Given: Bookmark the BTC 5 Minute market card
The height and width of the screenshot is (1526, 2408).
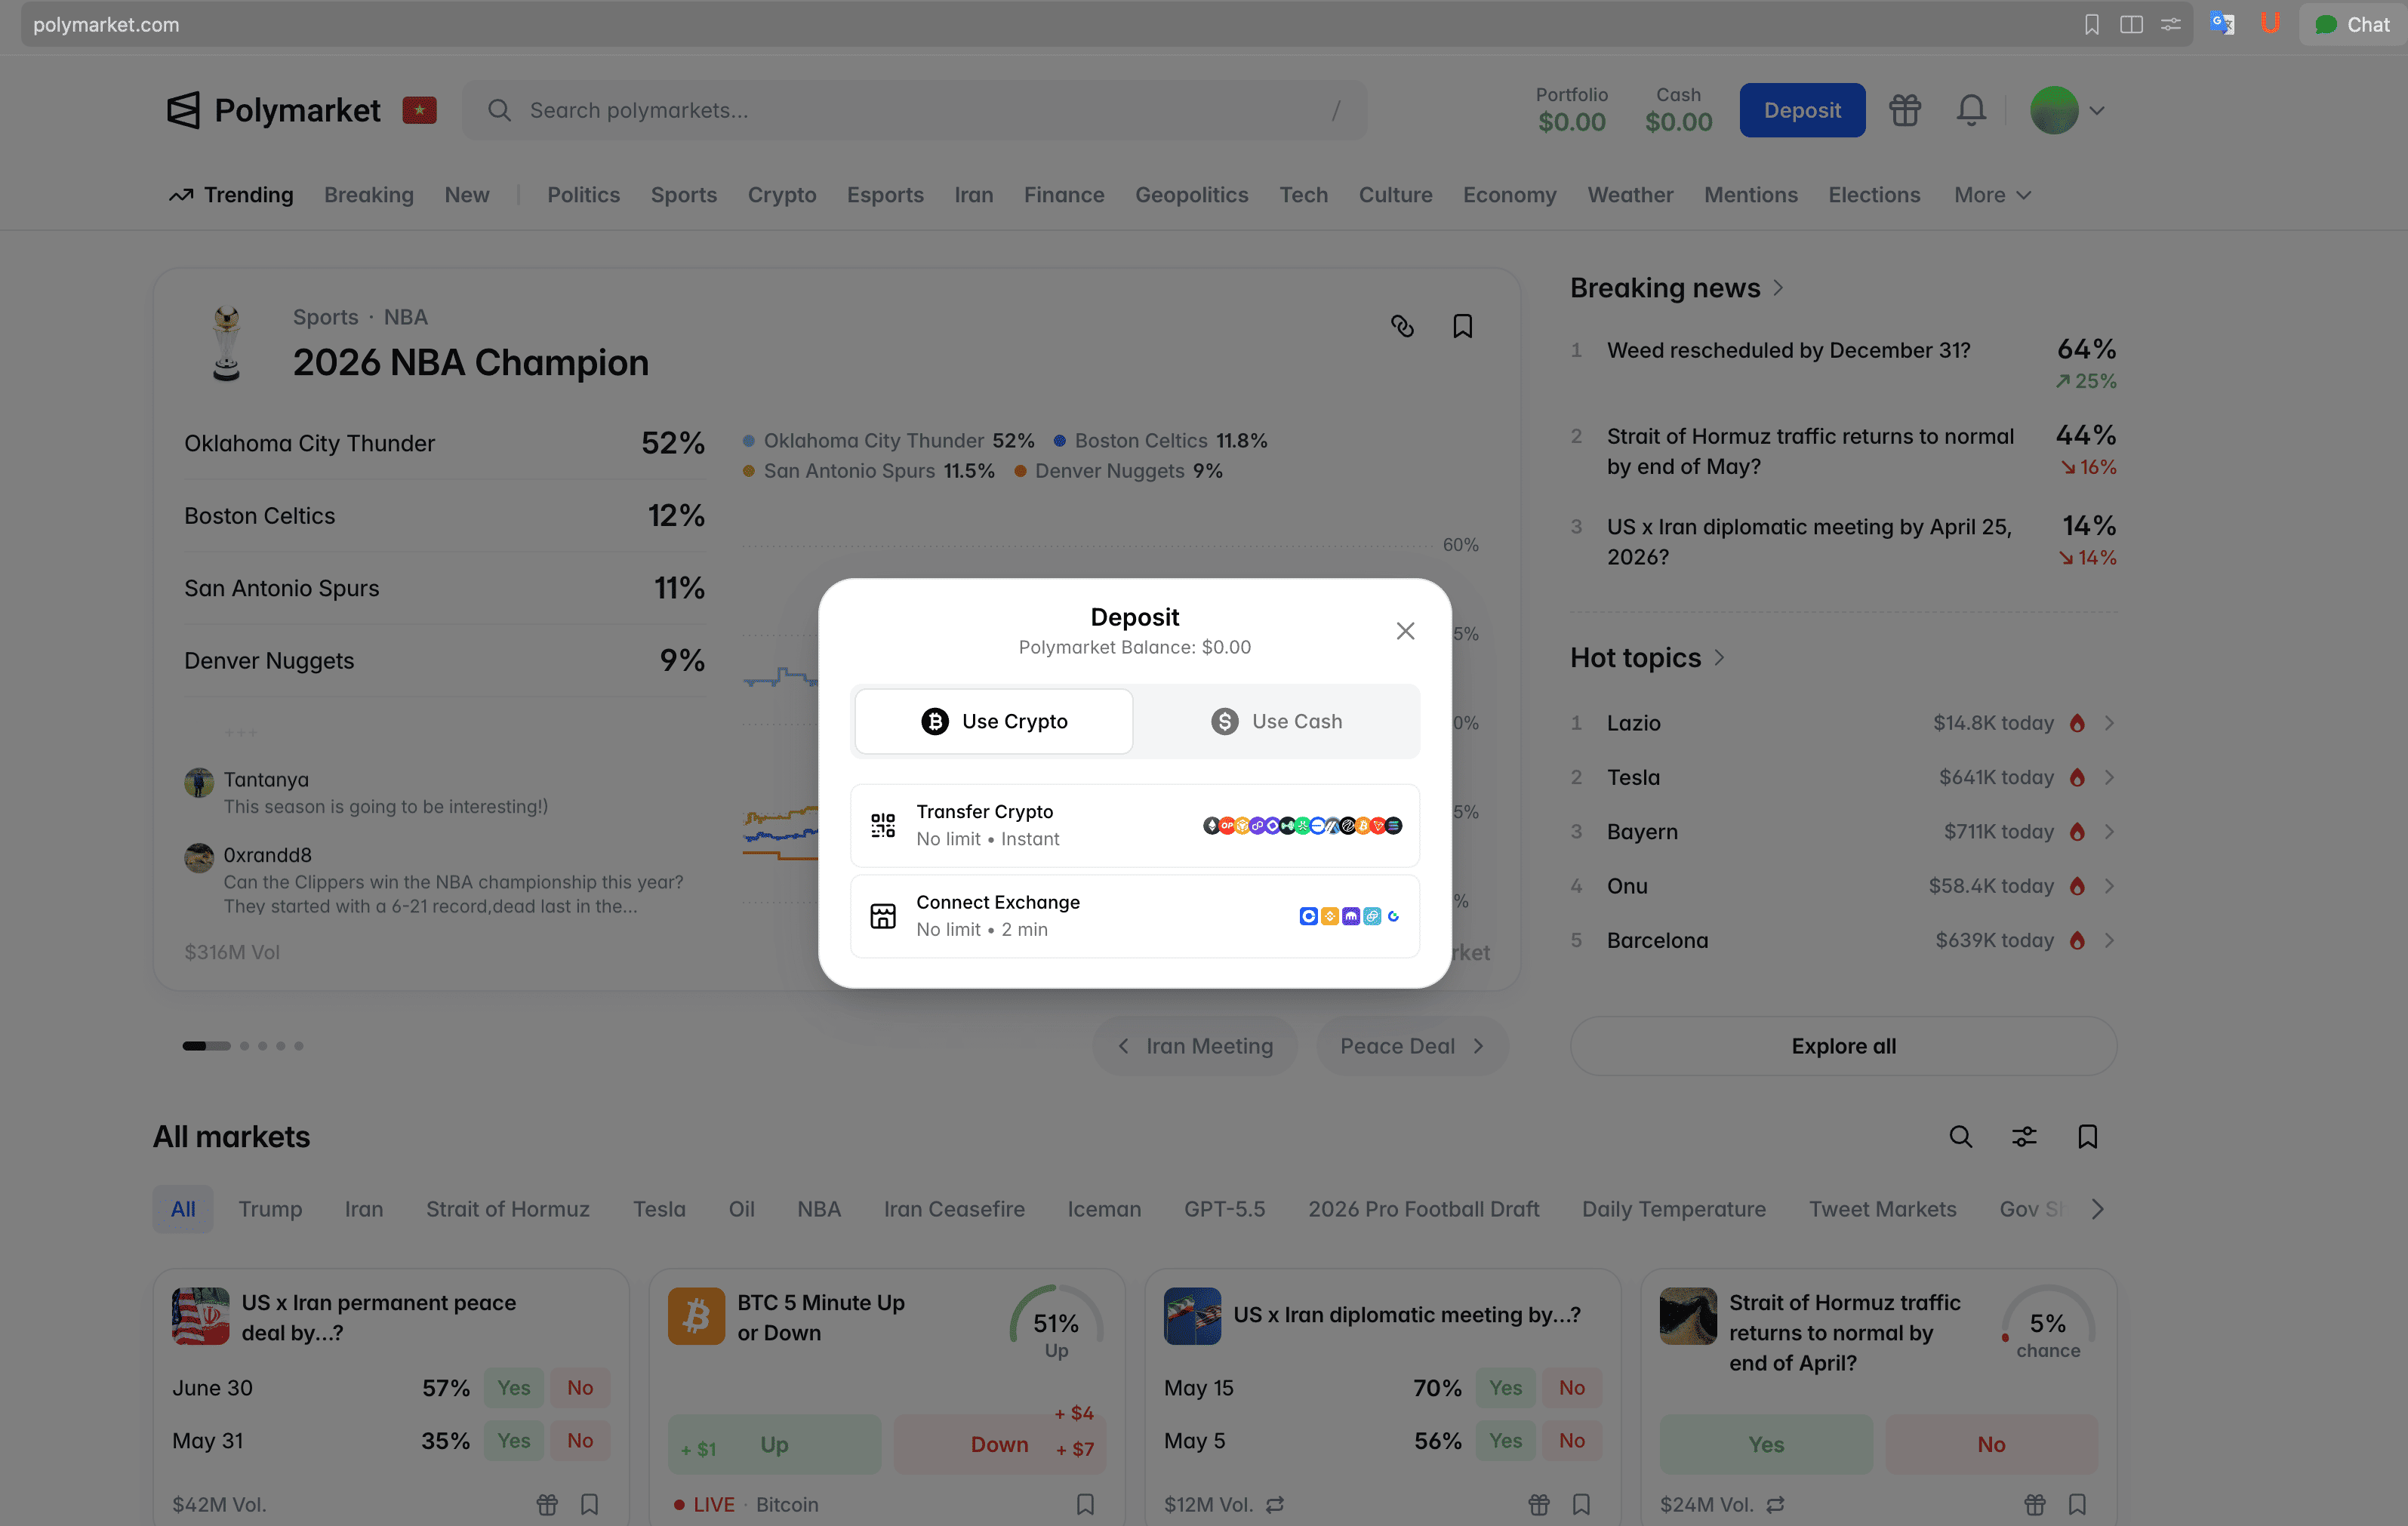Looking at the screenshot, I should [1085, 1504].
